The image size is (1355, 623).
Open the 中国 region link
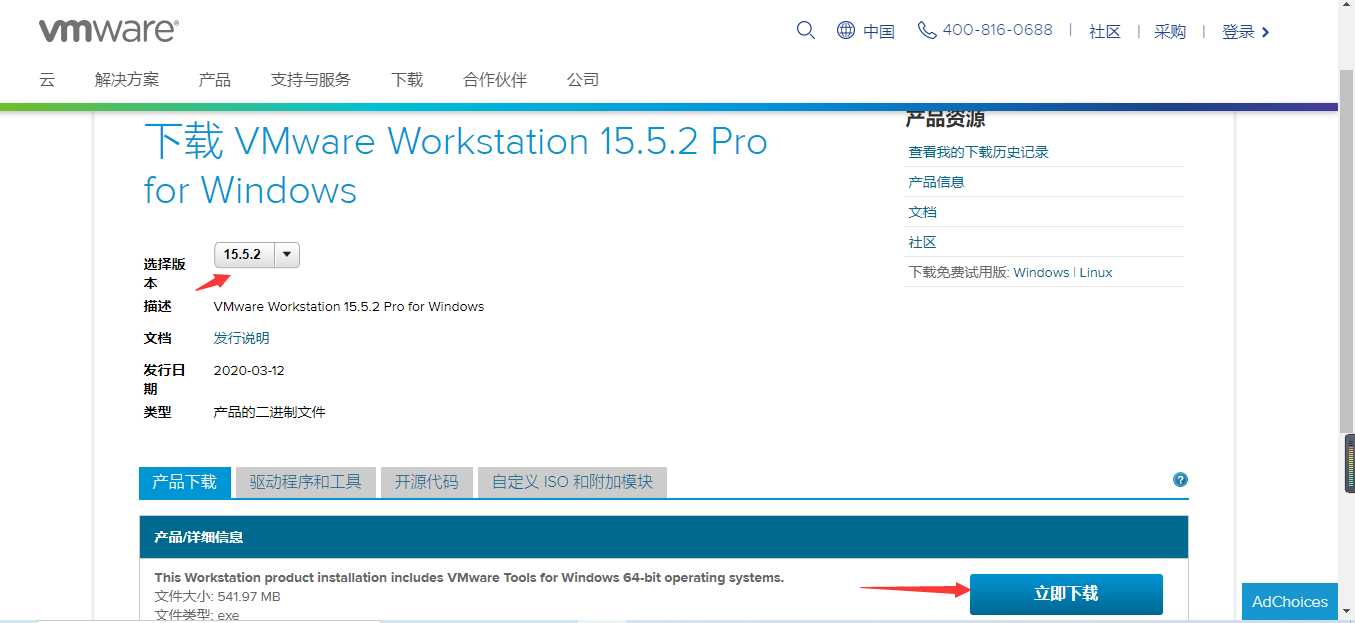879,32
